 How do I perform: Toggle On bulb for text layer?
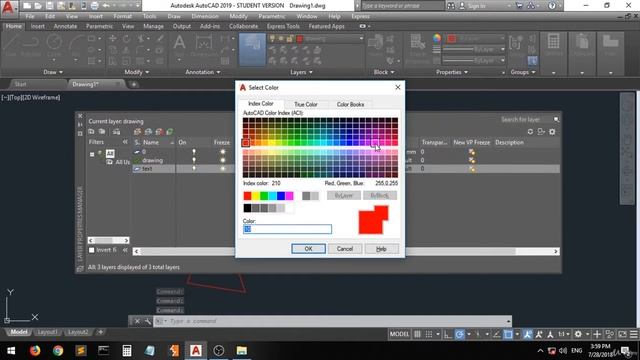tap(194, 168)
